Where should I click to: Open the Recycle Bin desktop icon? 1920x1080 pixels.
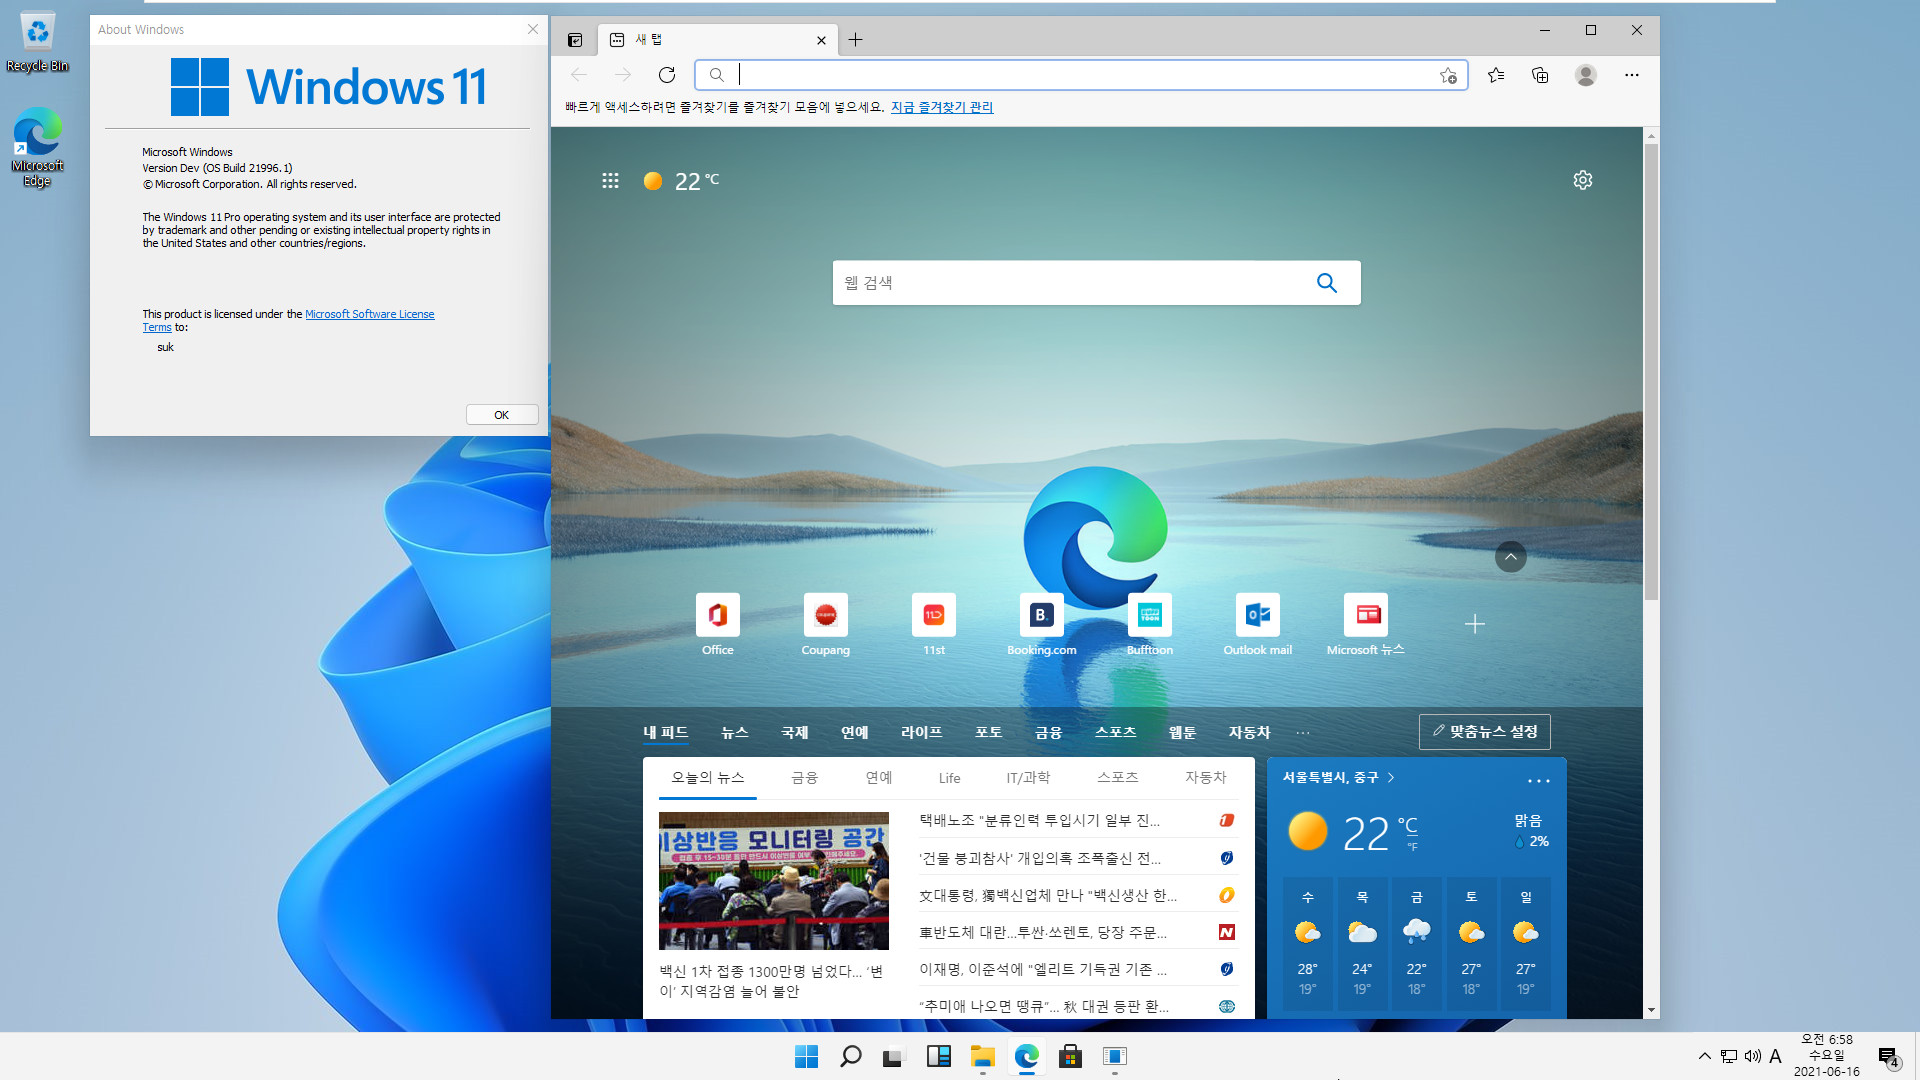37,42
